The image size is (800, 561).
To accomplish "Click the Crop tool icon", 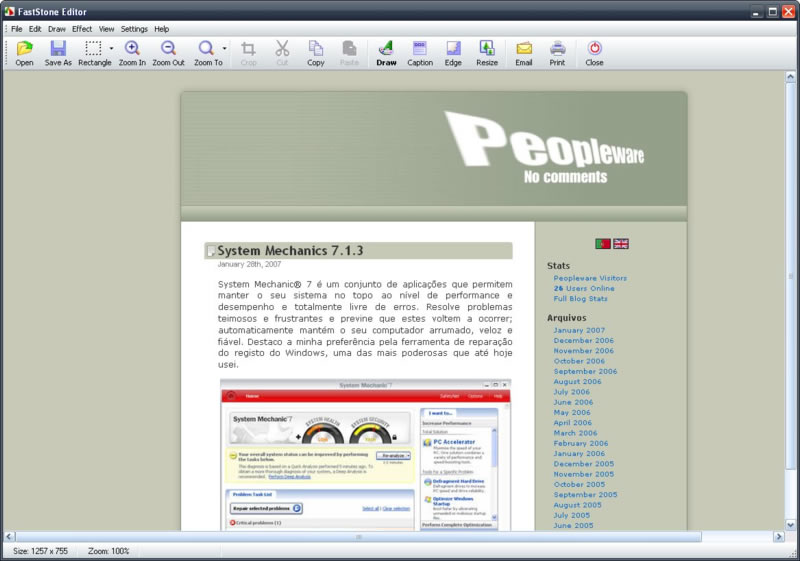I will (248, 53).
